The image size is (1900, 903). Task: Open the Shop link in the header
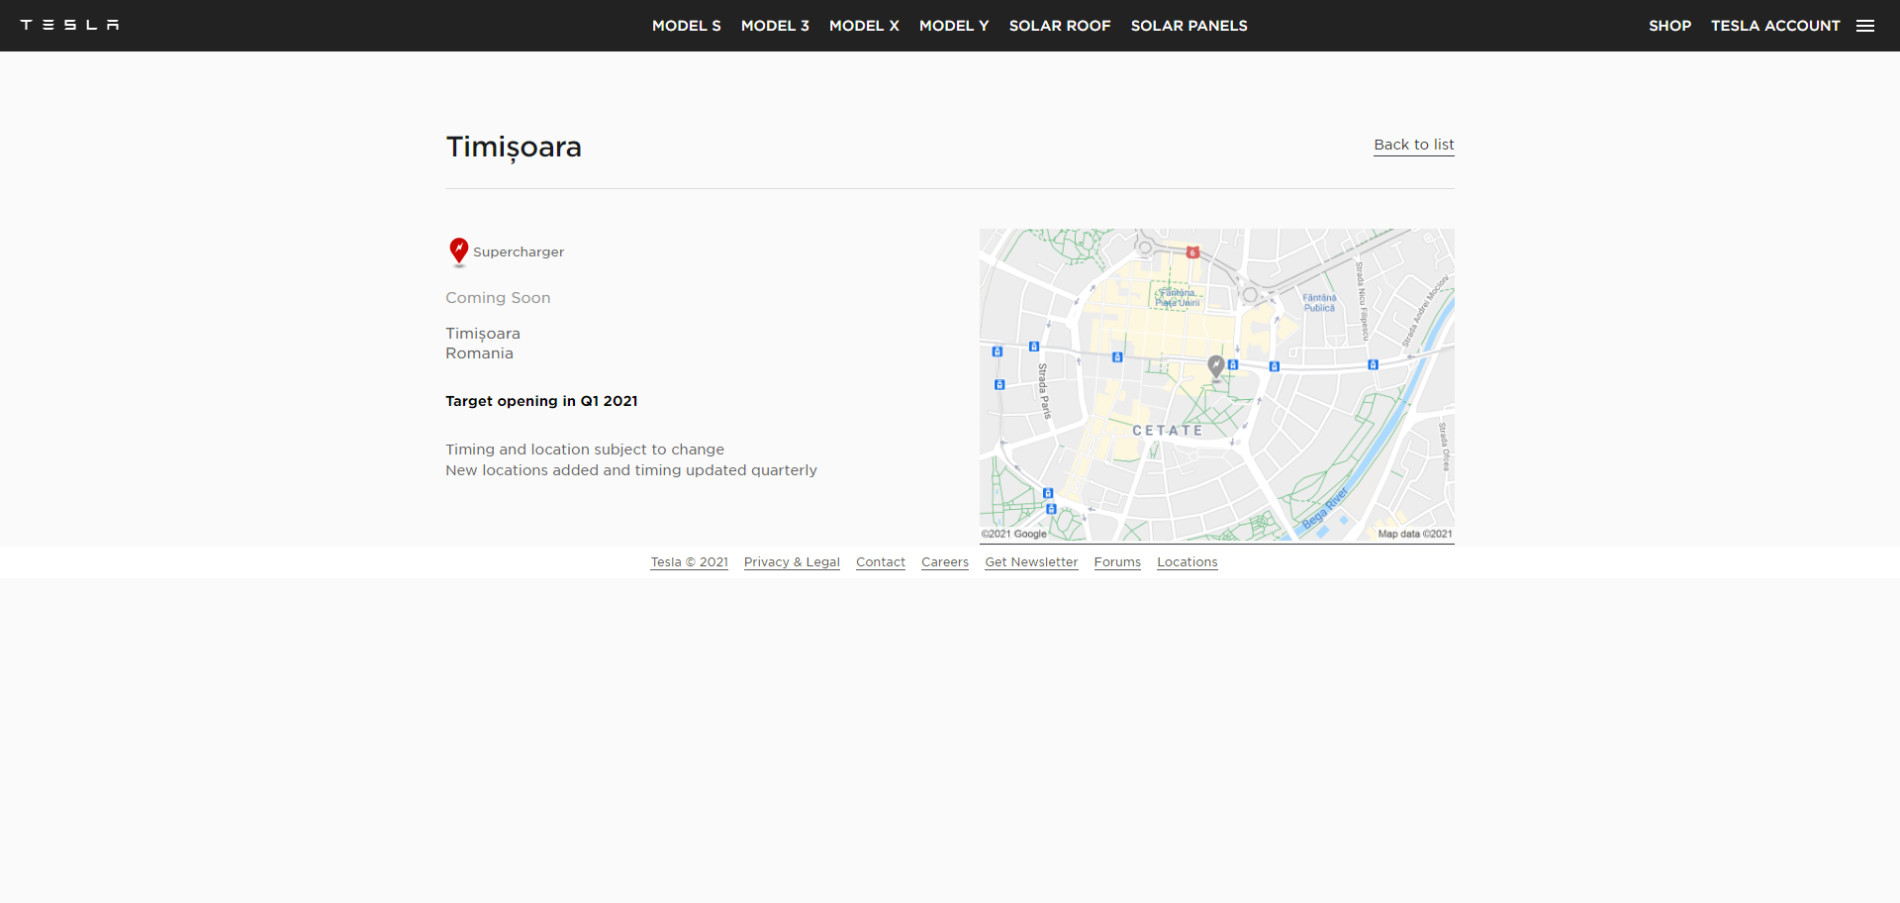[1670, 26]
